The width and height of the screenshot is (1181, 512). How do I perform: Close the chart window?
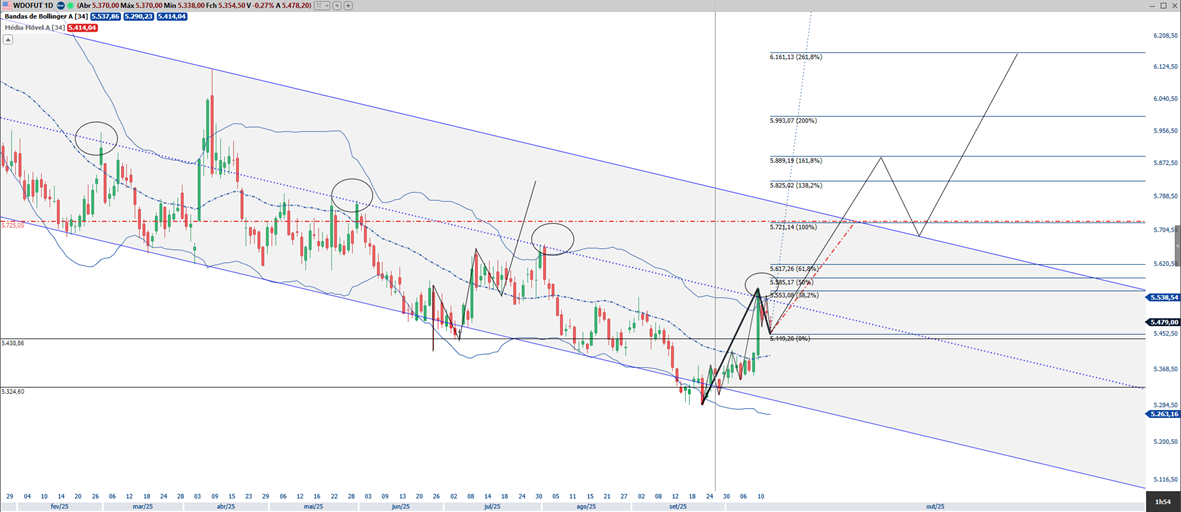coord(1174,5)
